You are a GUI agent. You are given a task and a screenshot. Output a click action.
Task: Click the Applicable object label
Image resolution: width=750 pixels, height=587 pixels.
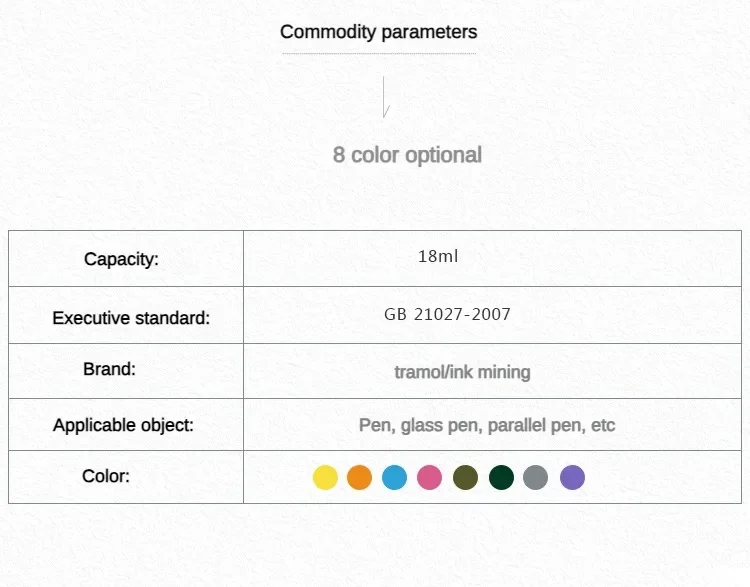pos(123,425)
